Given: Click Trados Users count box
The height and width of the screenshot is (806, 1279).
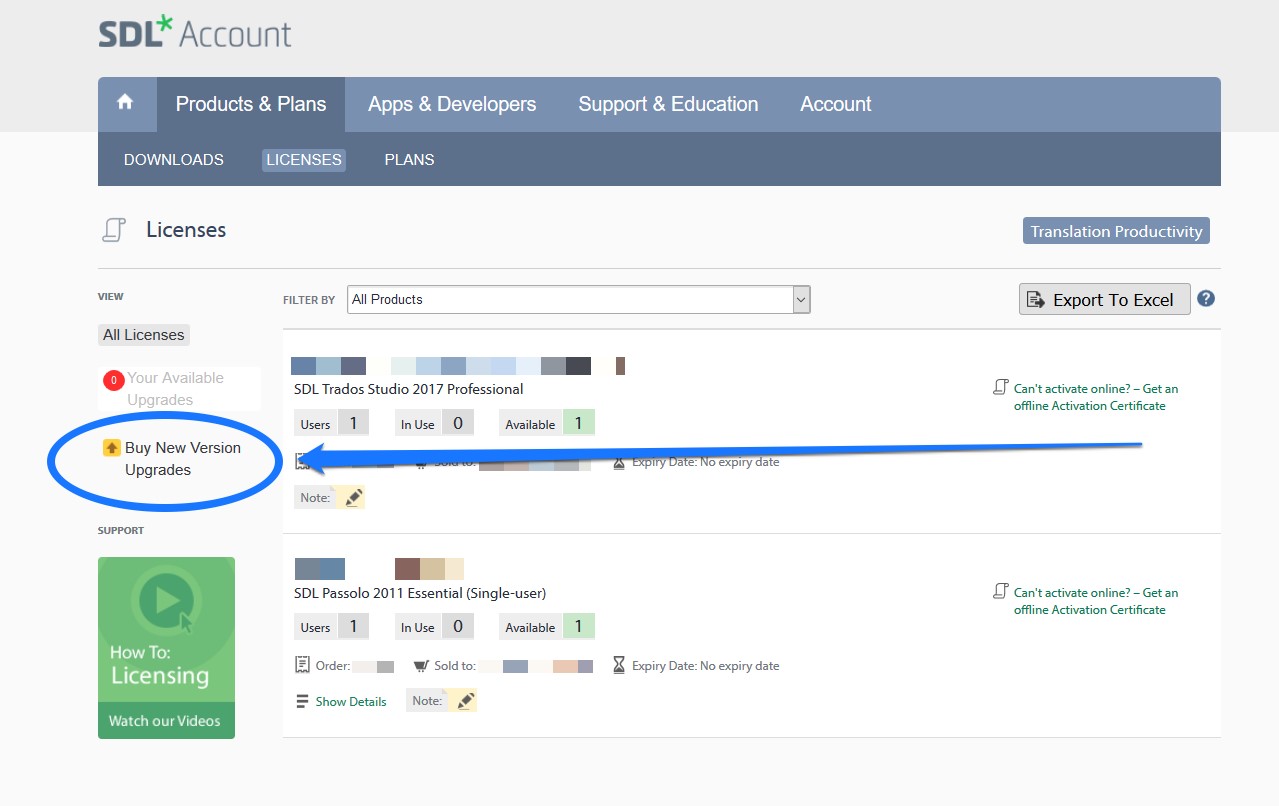Looking at the screenshot, I should (332, 423).
